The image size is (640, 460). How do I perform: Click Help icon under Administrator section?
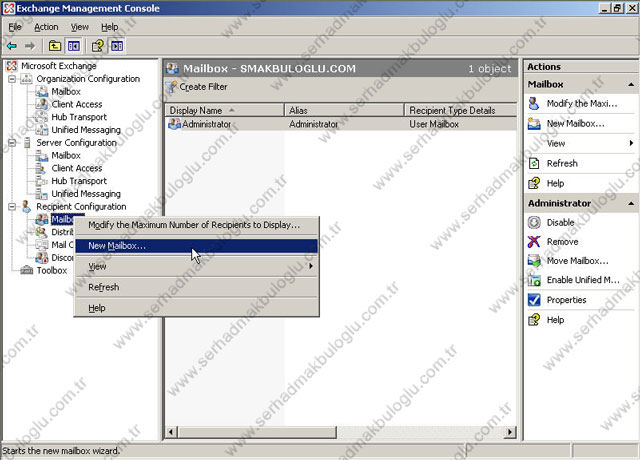click(534, 320)
